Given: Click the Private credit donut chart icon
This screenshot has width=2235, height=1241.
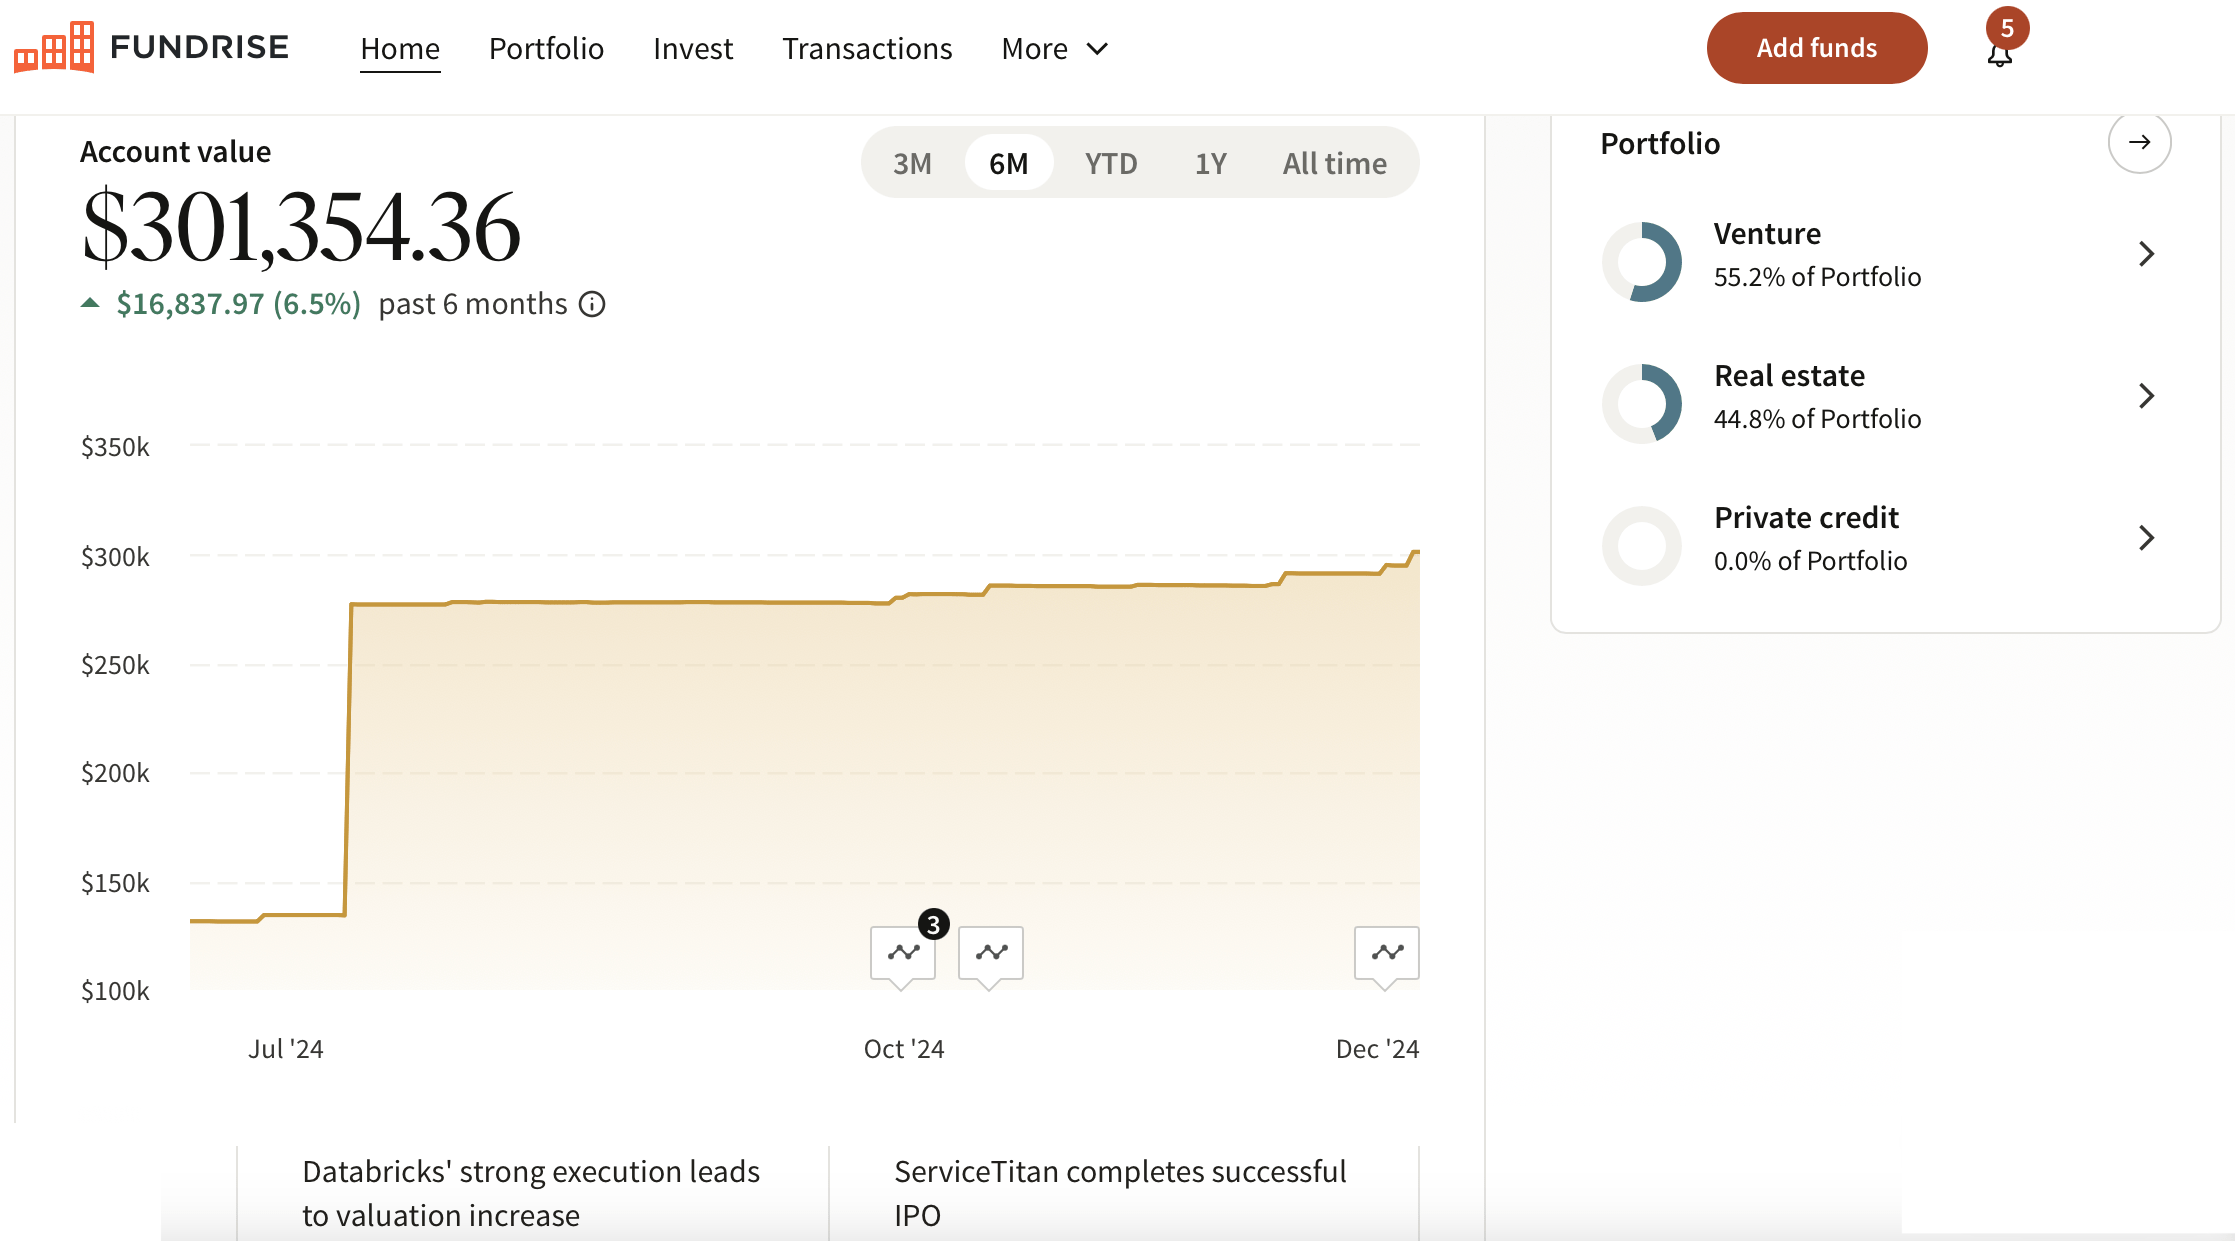Looking at the screenshot, I should (1642, 546).
